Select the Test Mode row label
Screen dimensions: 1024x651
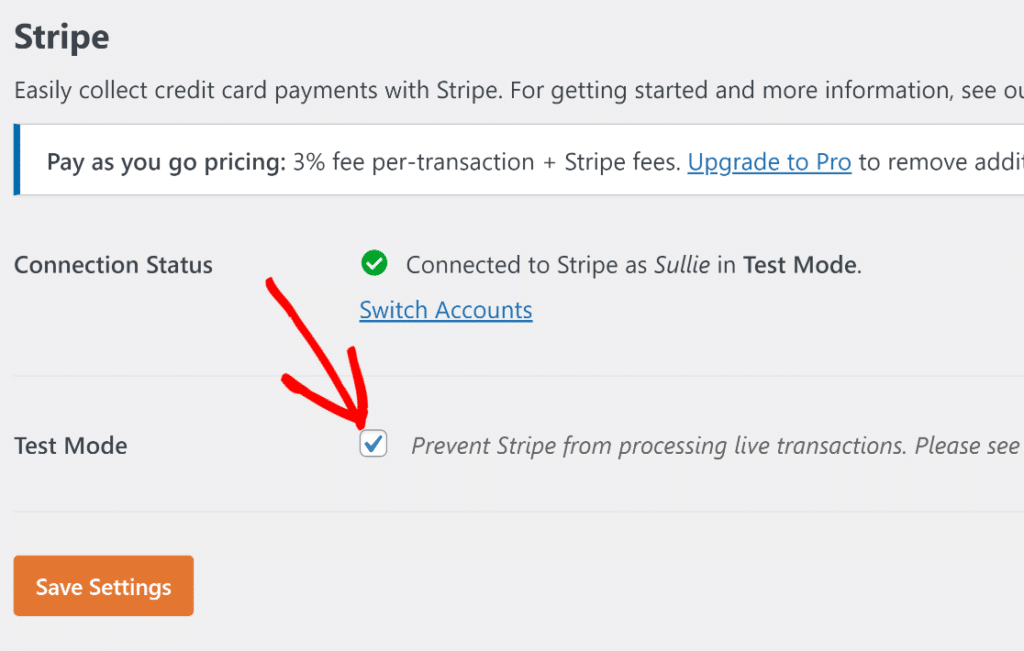70,446
